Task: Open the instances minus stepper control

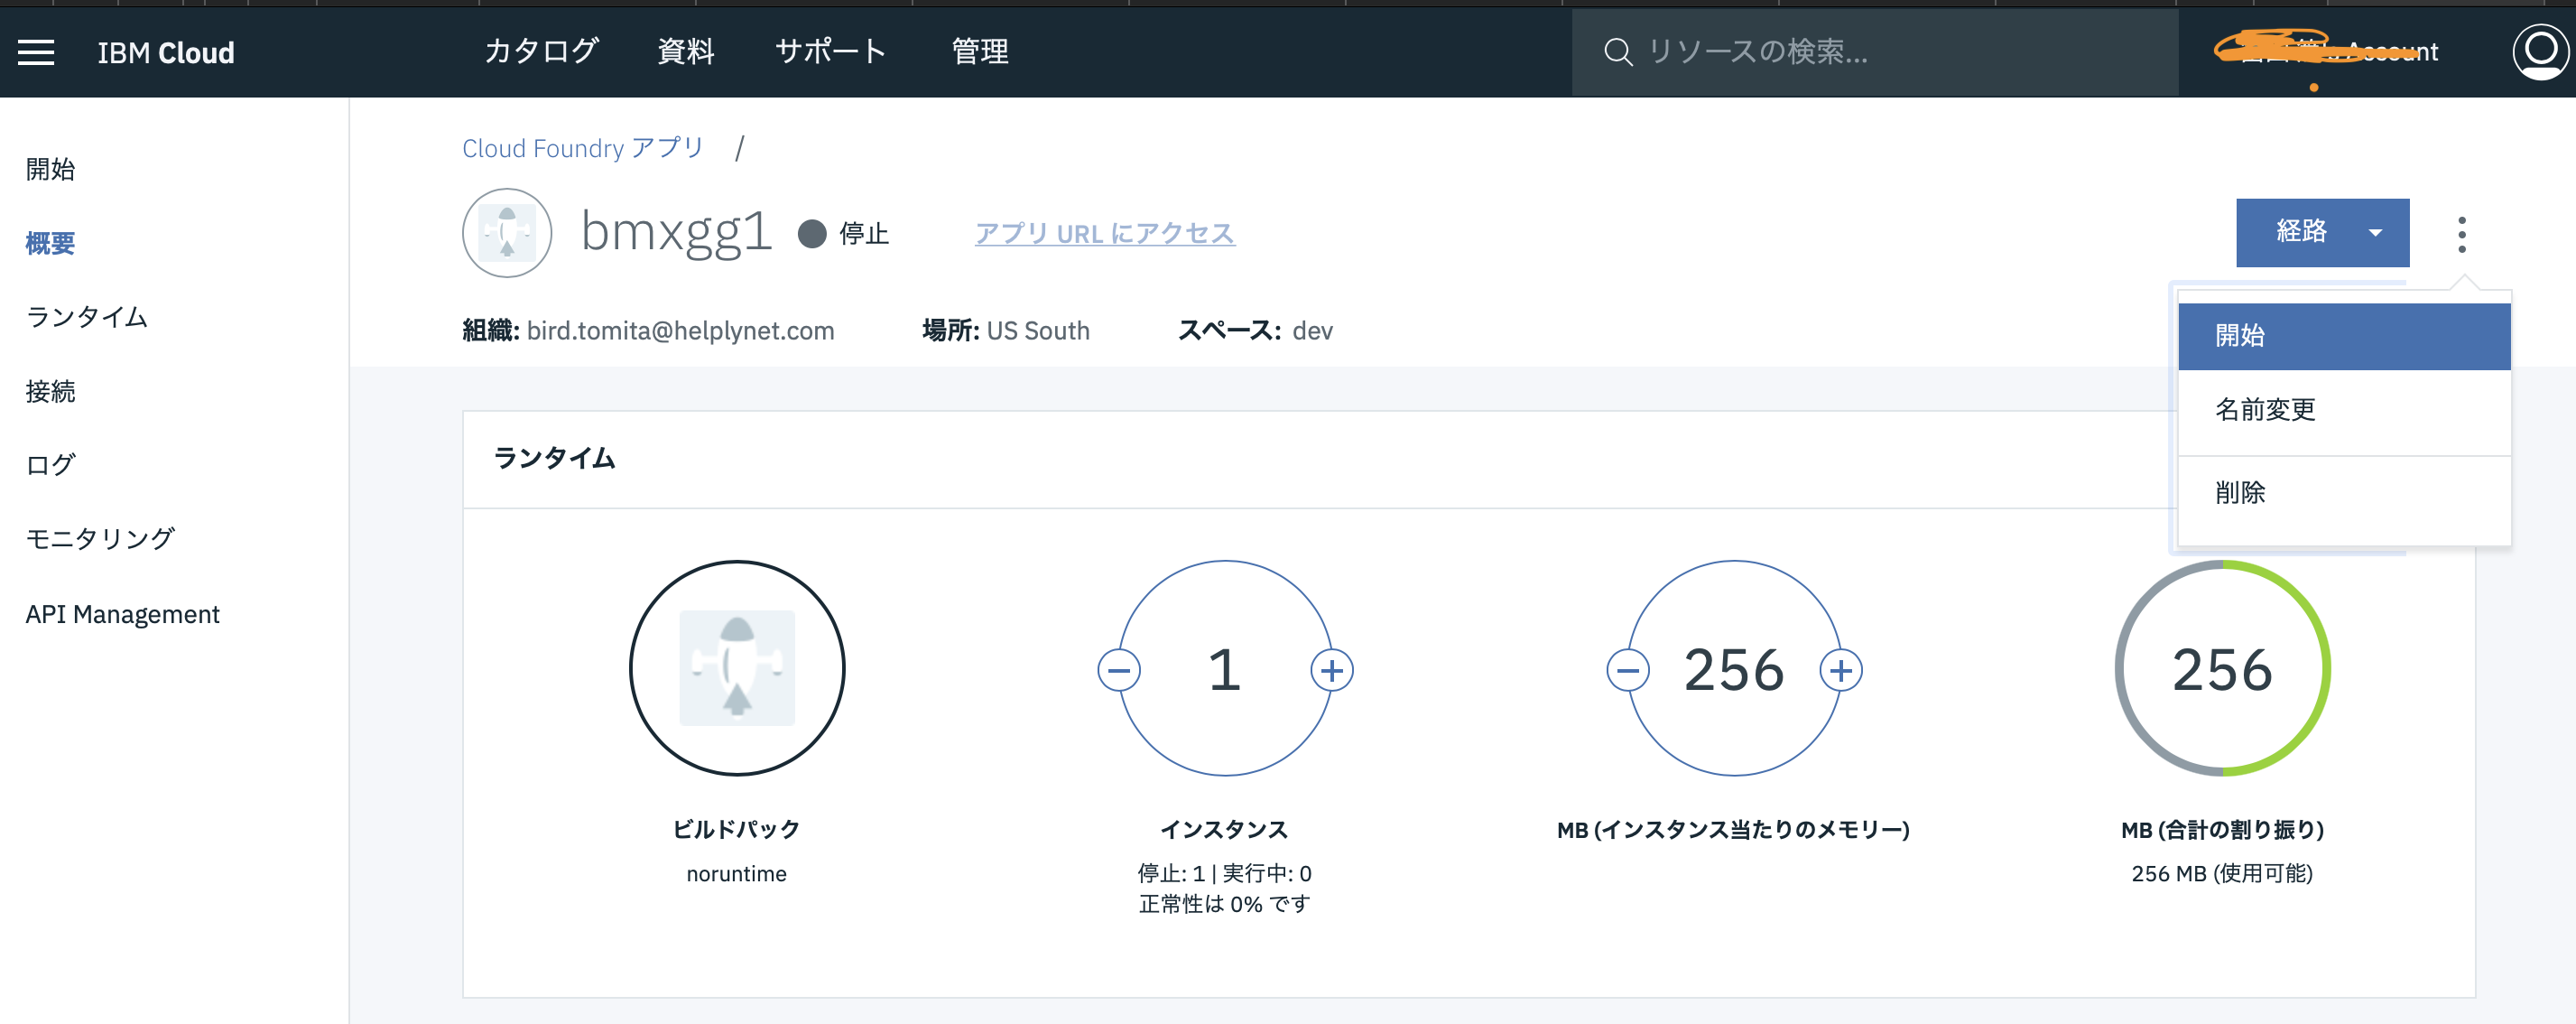Action: 1121,671
